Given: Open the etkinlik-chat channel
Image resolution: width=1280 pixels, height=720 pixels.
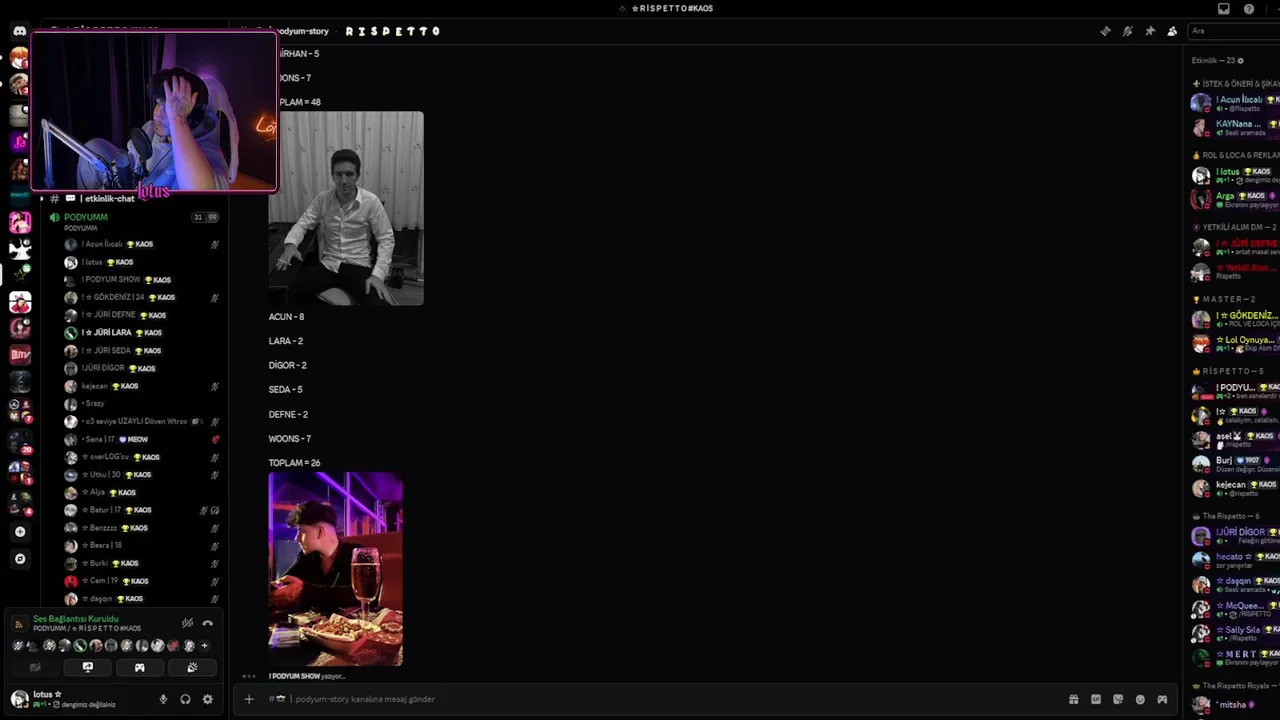Looking at the screenshot, I should pos(109,199).
